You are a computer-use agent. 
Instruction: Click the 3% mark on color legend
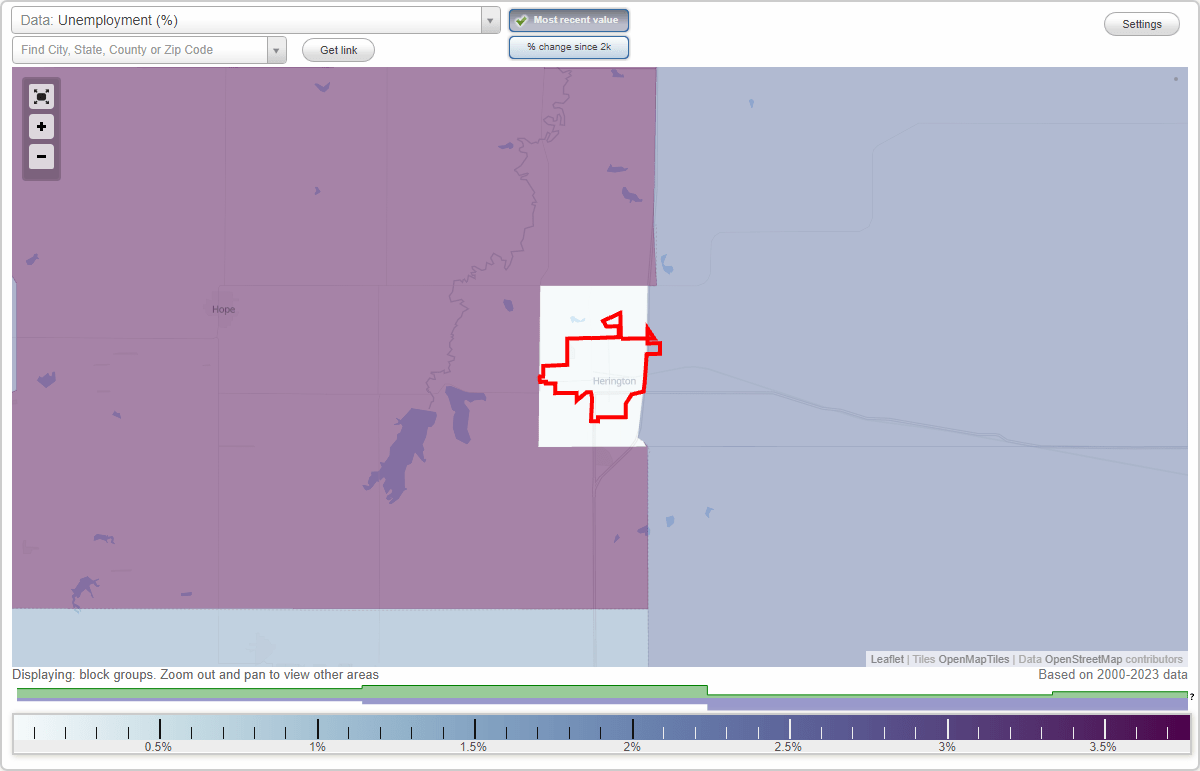click(x=947, y=747)
